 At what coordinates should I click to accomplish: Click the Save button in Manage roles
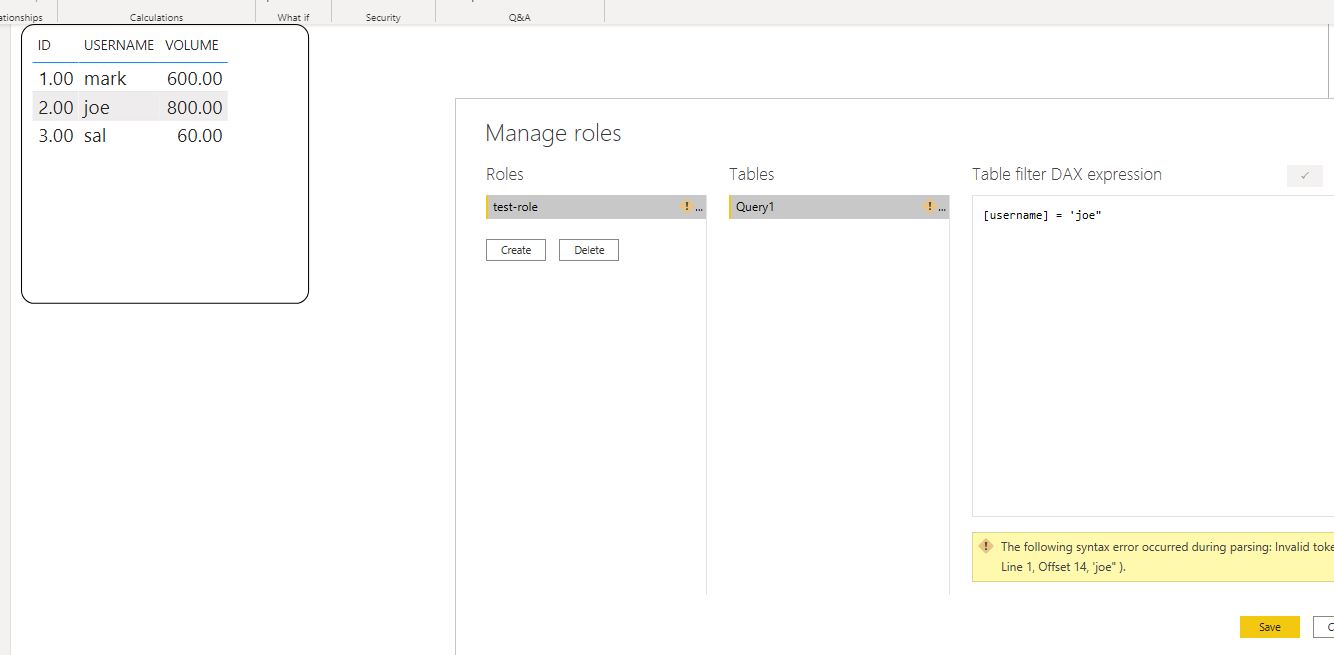pyautogui.click(x=1269, y=627)
